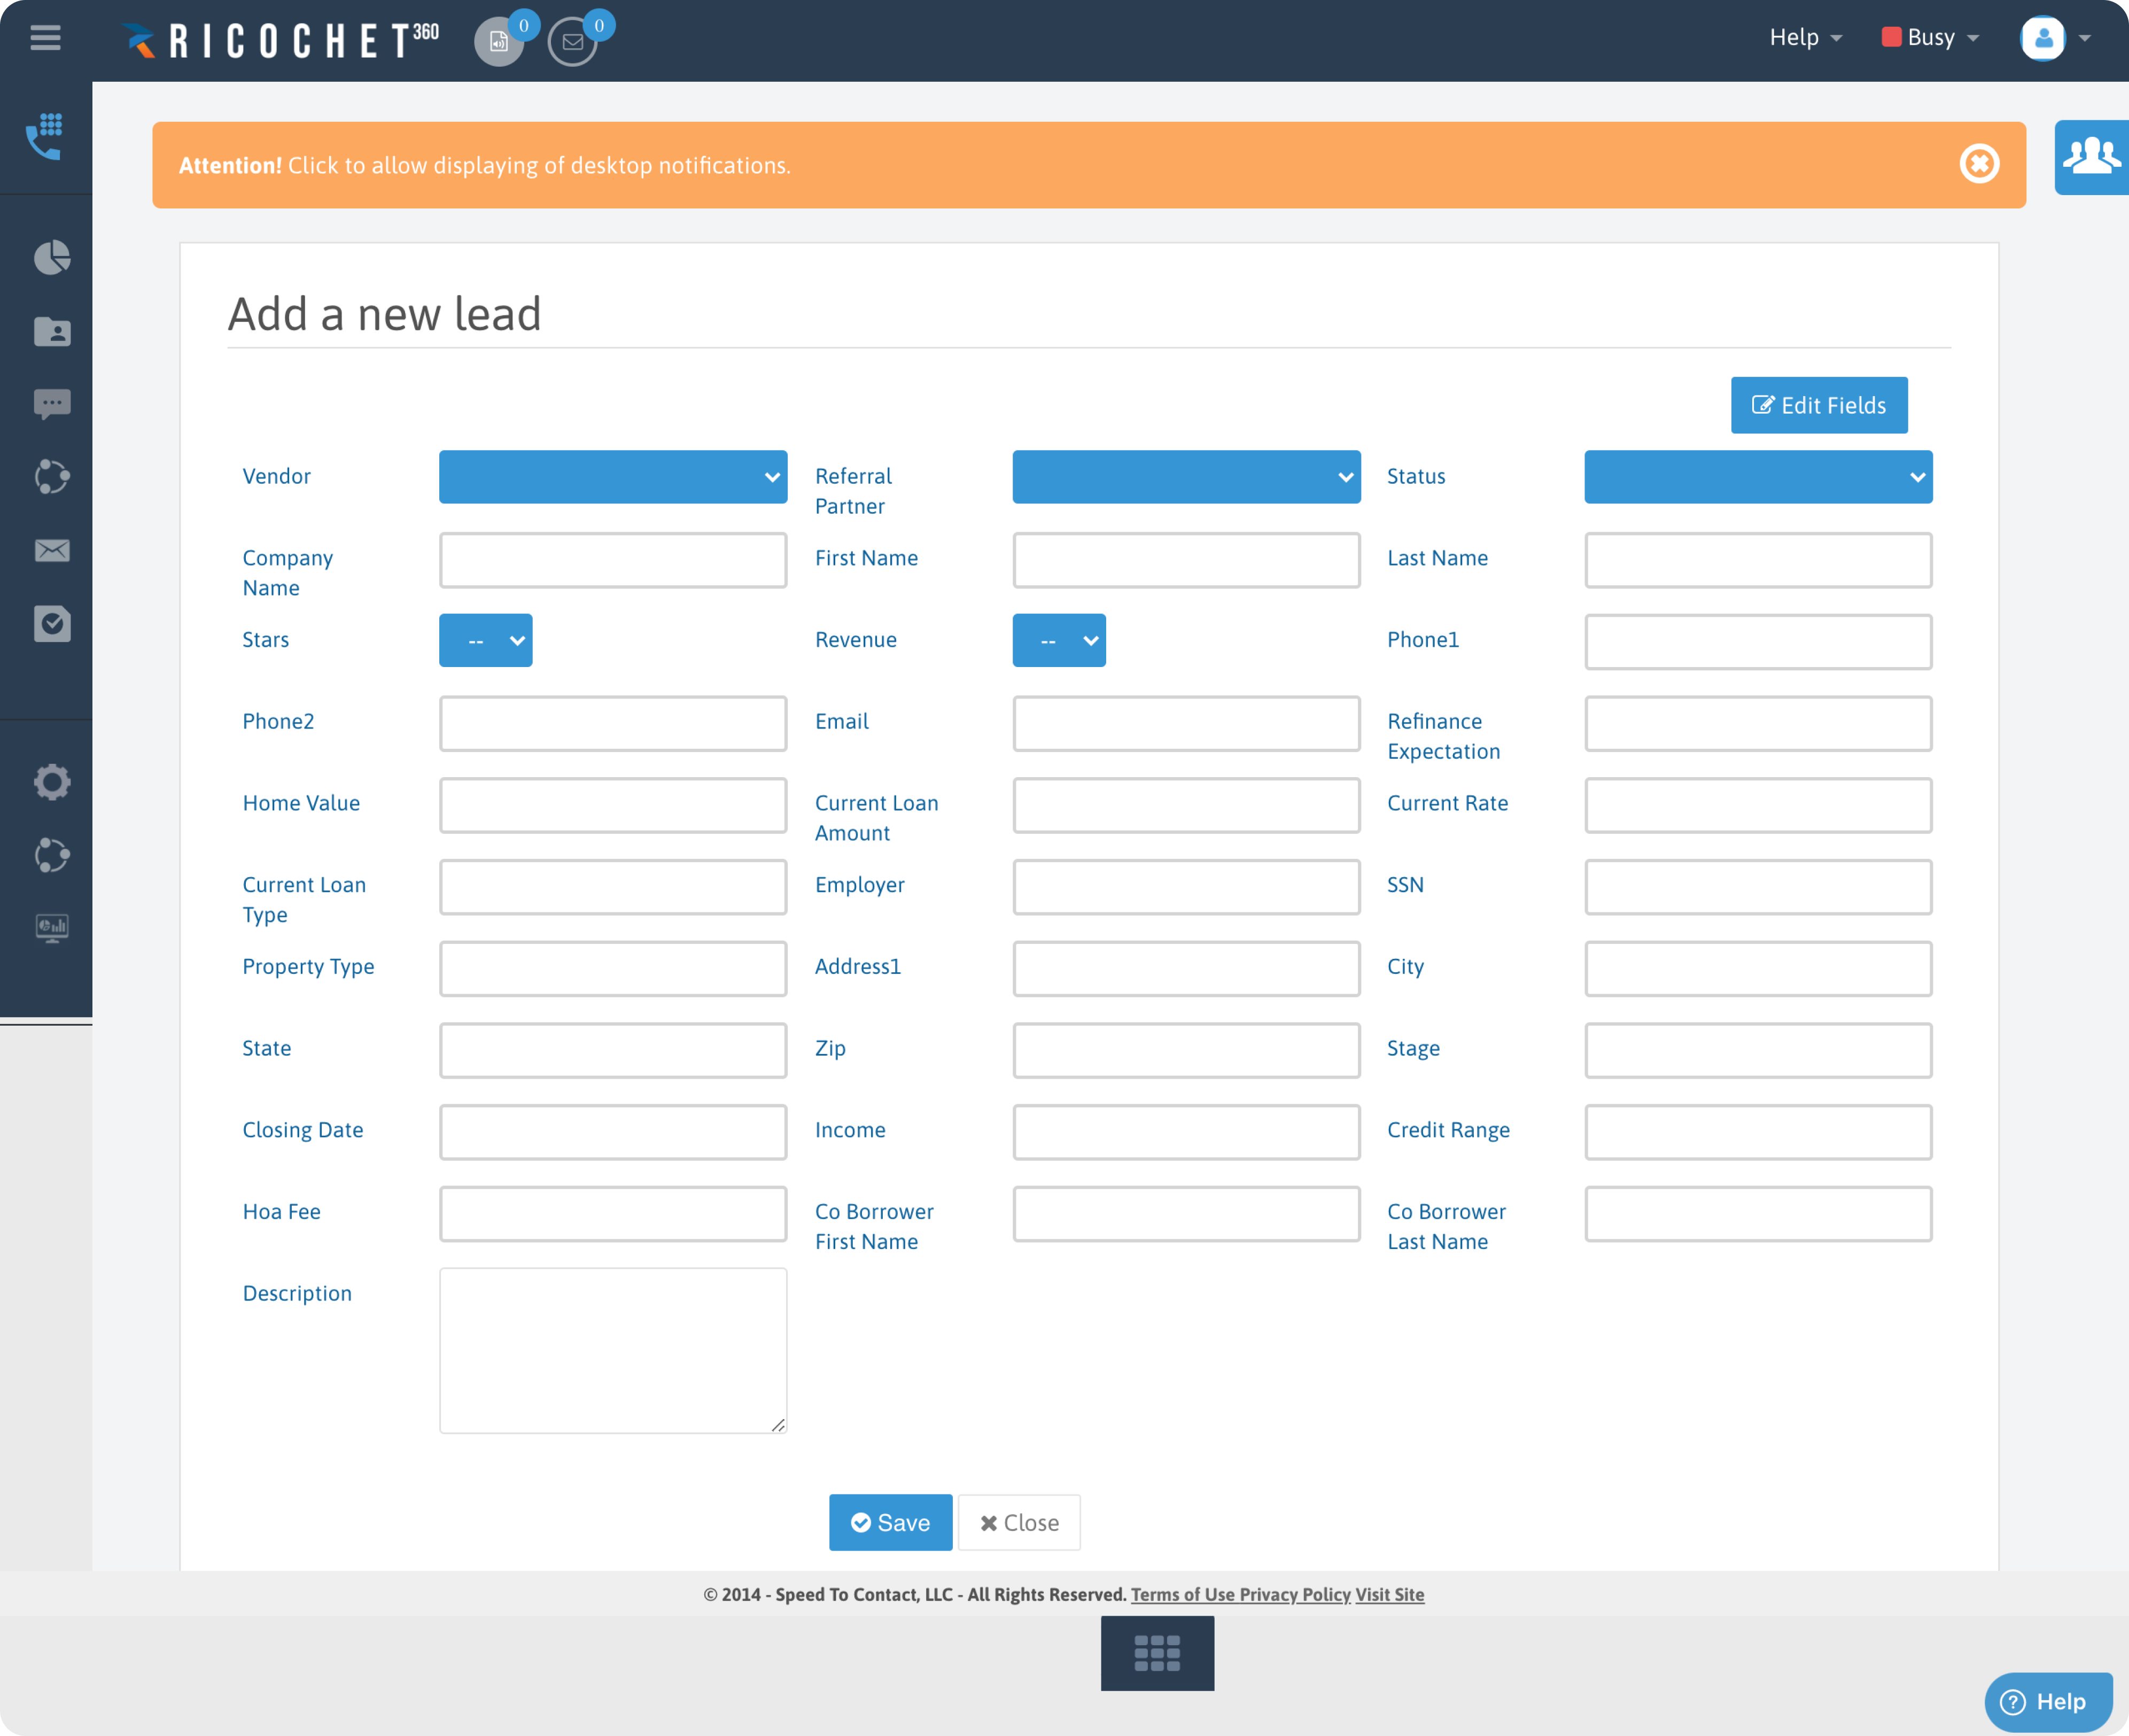Click the Edit Fields button
Screen dimensions: 2129x1736
coord(1819,405)
